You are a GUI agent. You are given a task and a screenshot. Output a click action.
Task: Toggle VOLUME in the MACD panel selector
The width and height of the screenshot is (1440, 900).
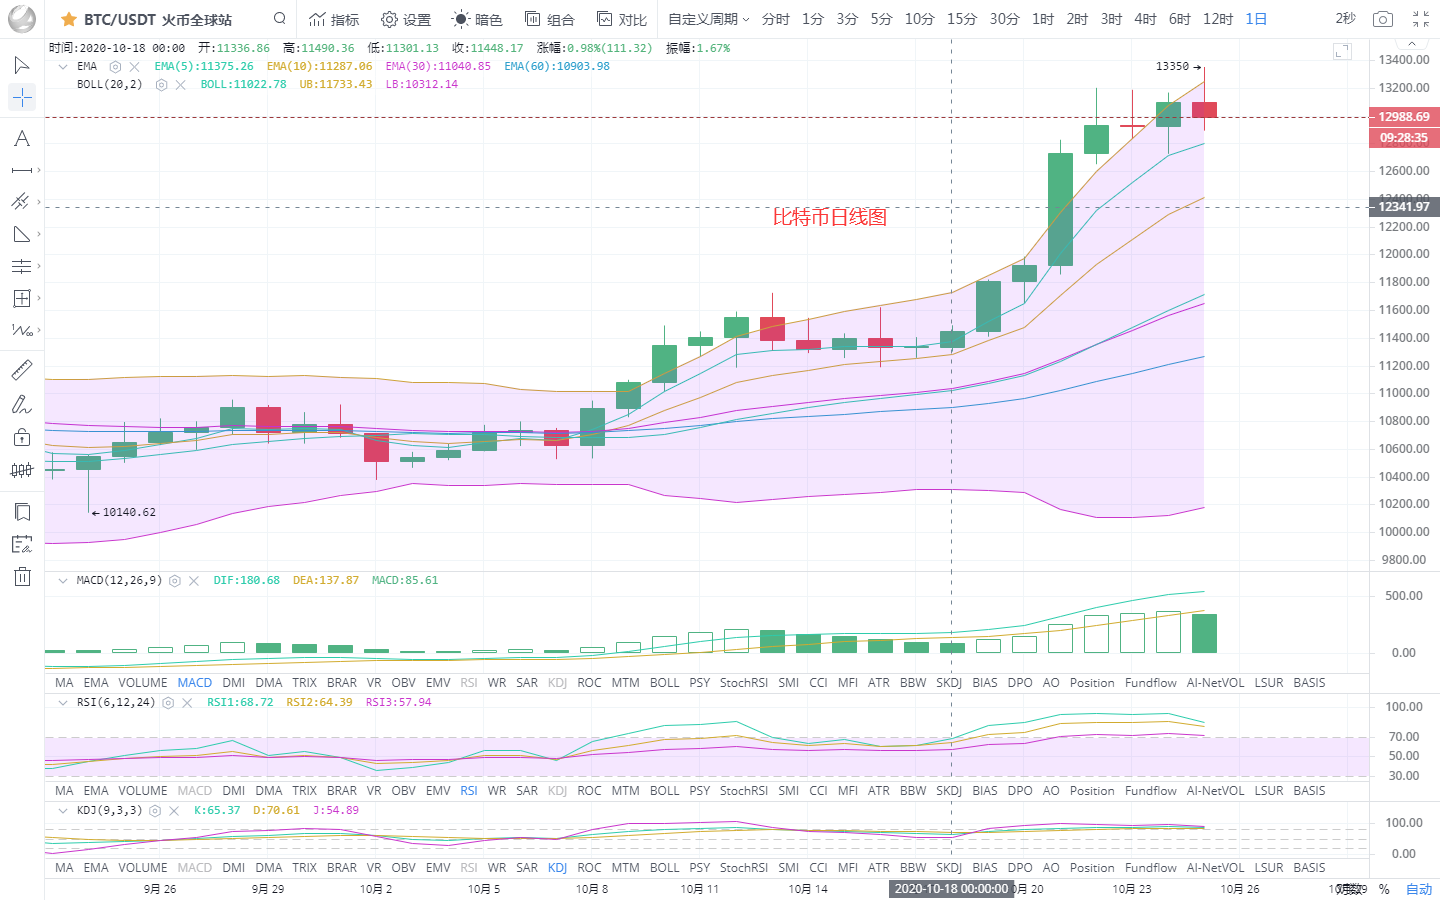[143, 683]
